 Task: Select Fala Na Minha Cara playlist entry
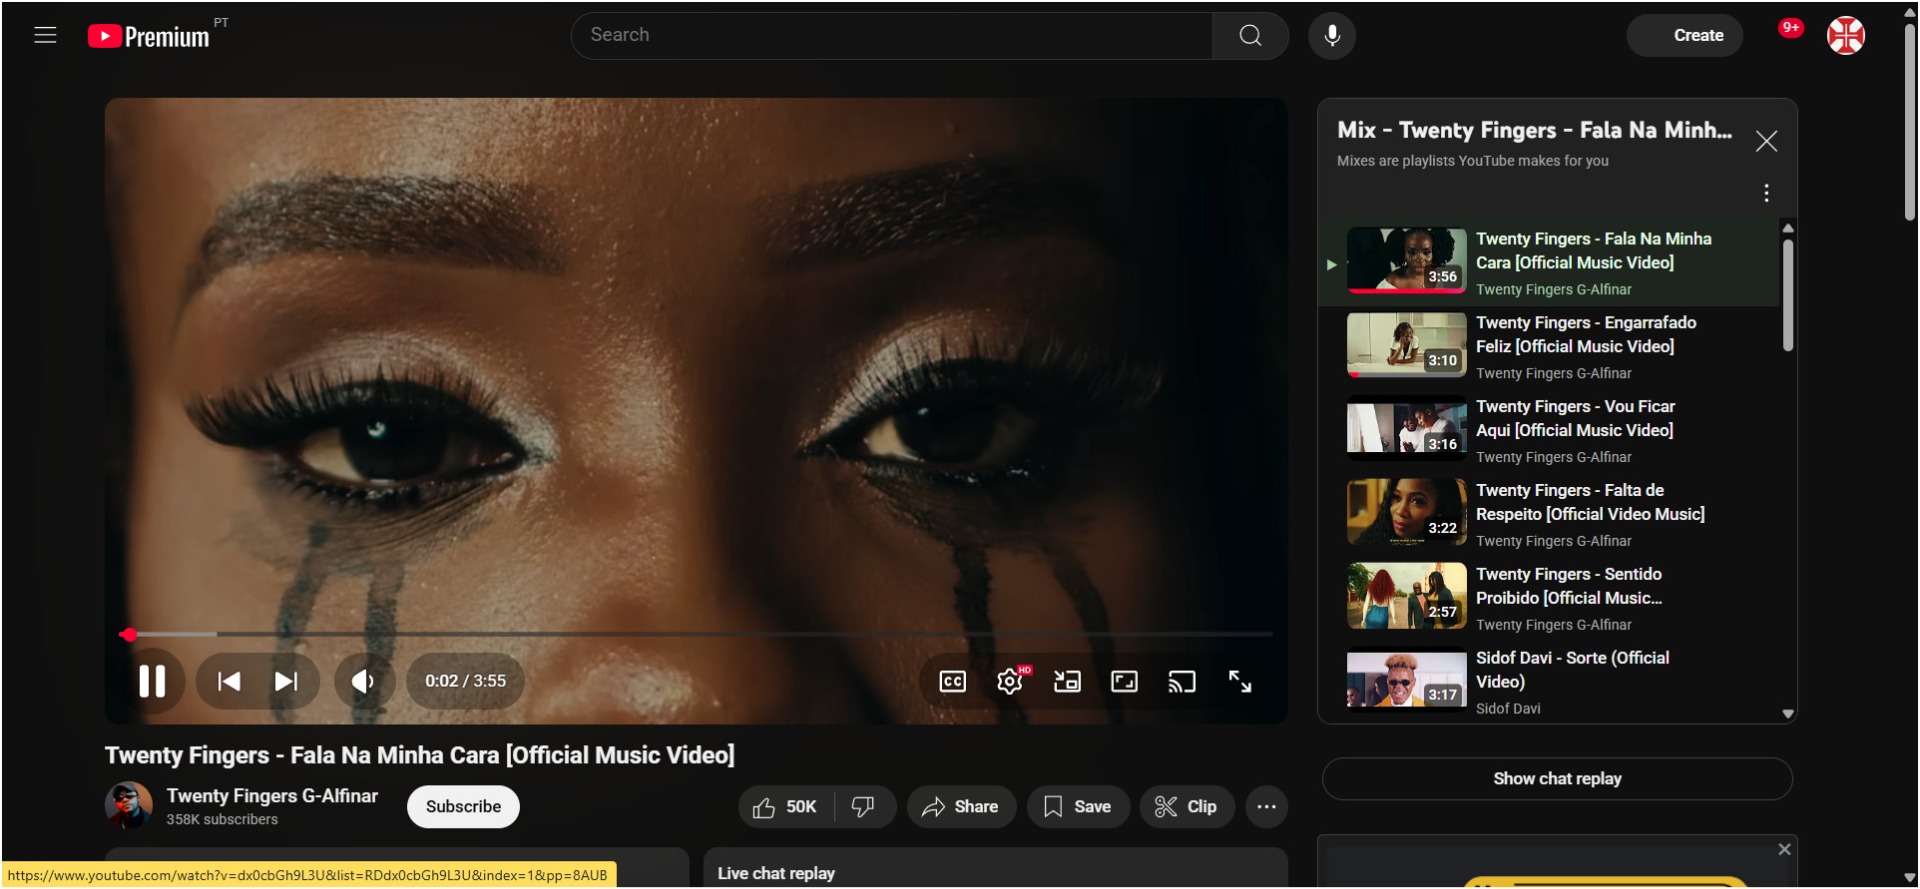(1548, 262)
